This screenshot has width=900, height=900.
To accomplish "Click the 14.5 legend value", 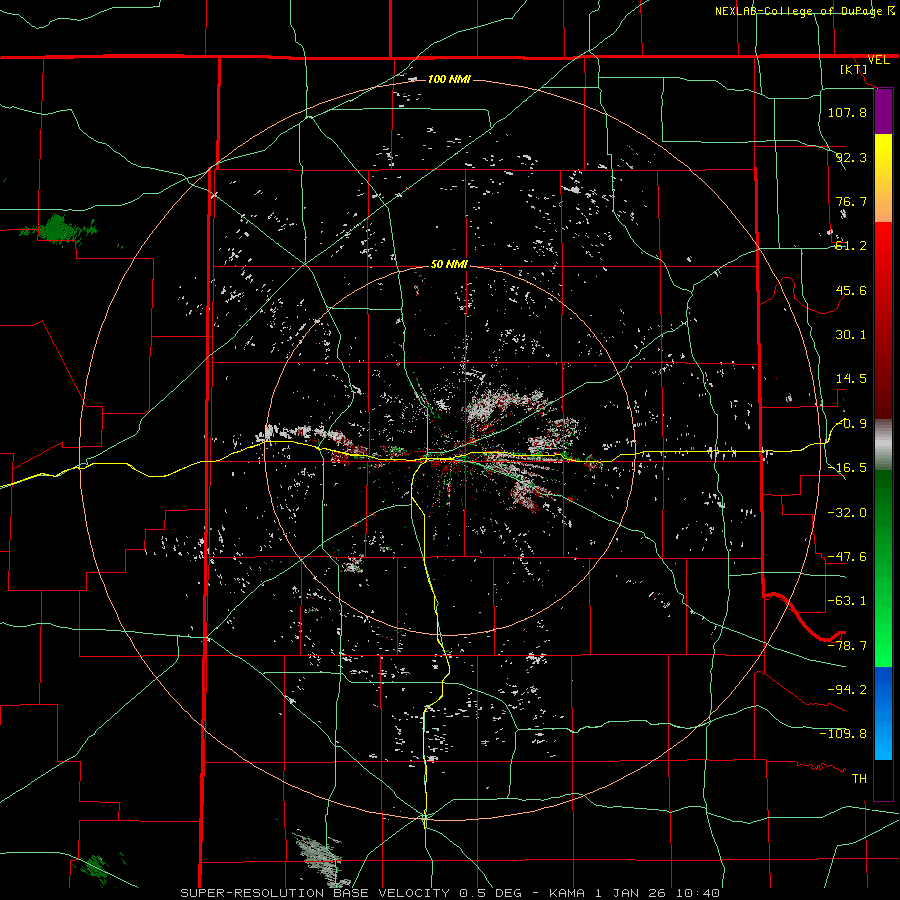I will point(851,379).
